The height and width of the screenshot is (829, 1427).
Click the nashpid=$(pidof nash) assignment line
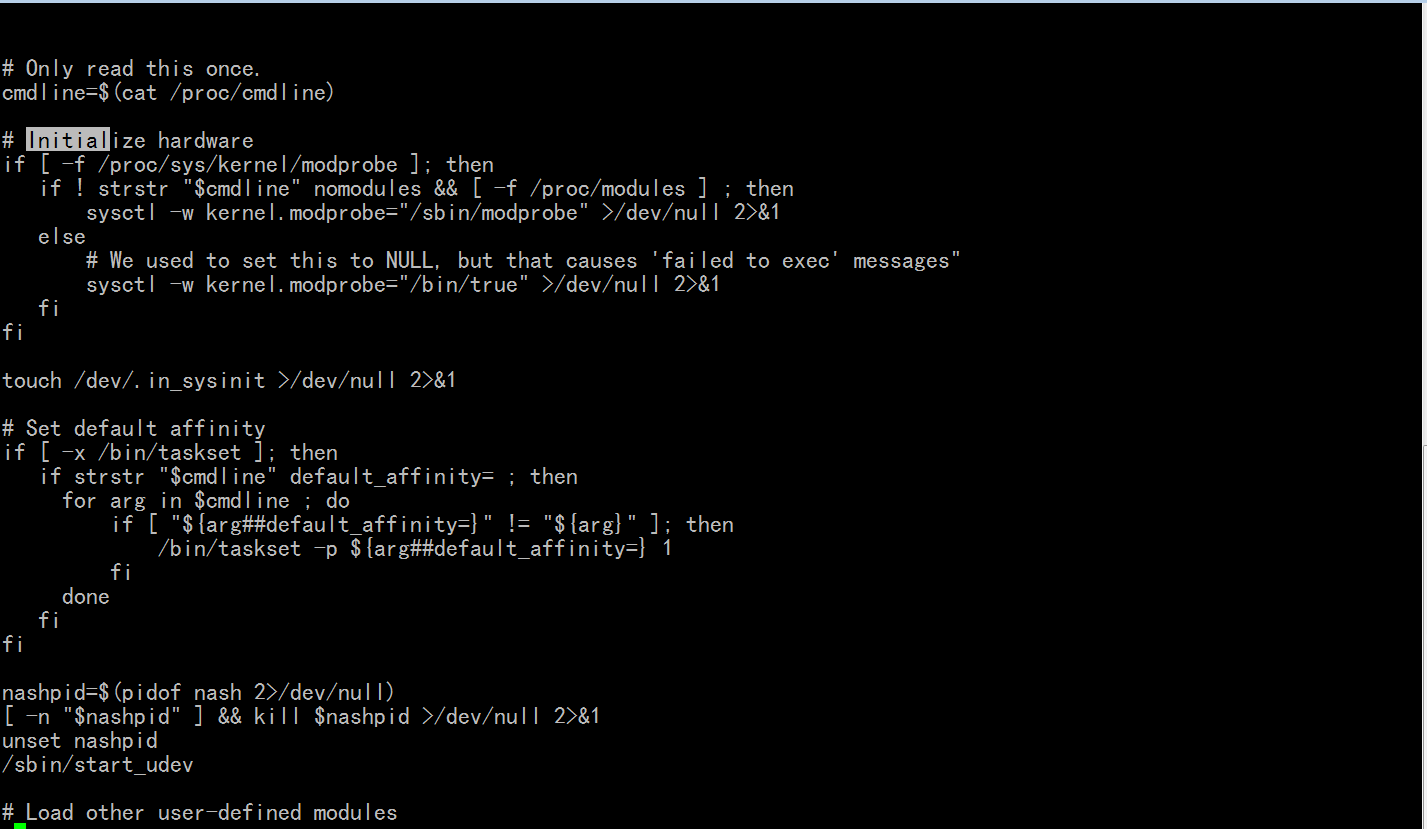click(199, 693)
